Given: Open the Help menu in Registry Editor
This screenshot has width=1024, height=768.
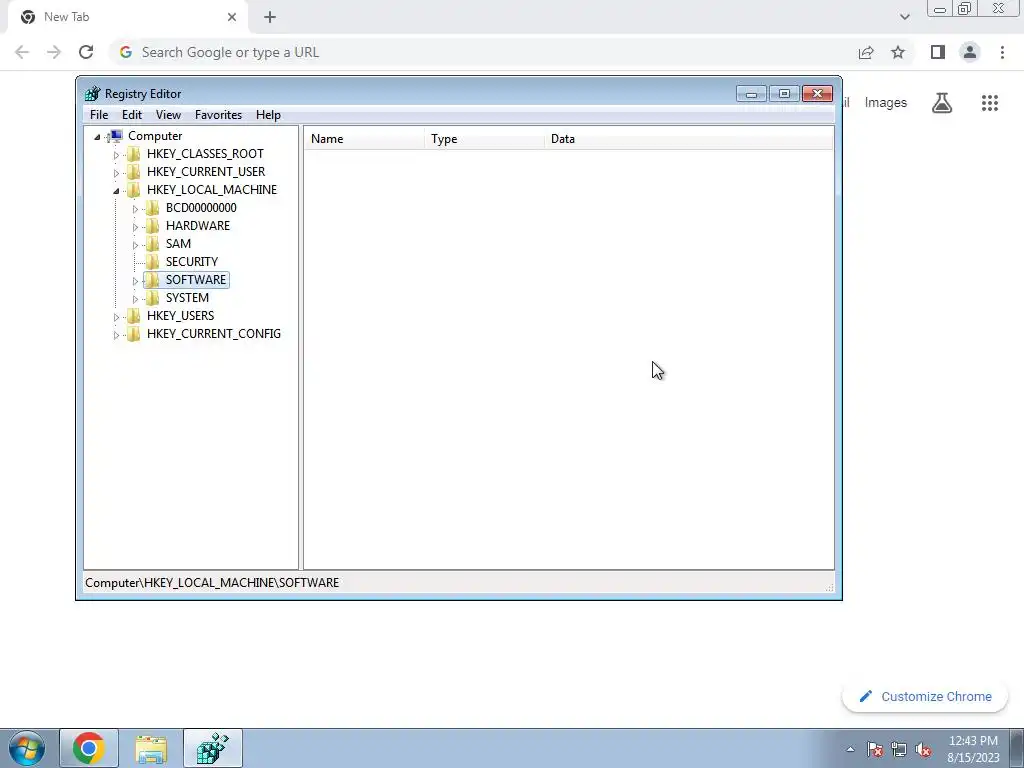Looking at the screenshot, I should 268,115.
